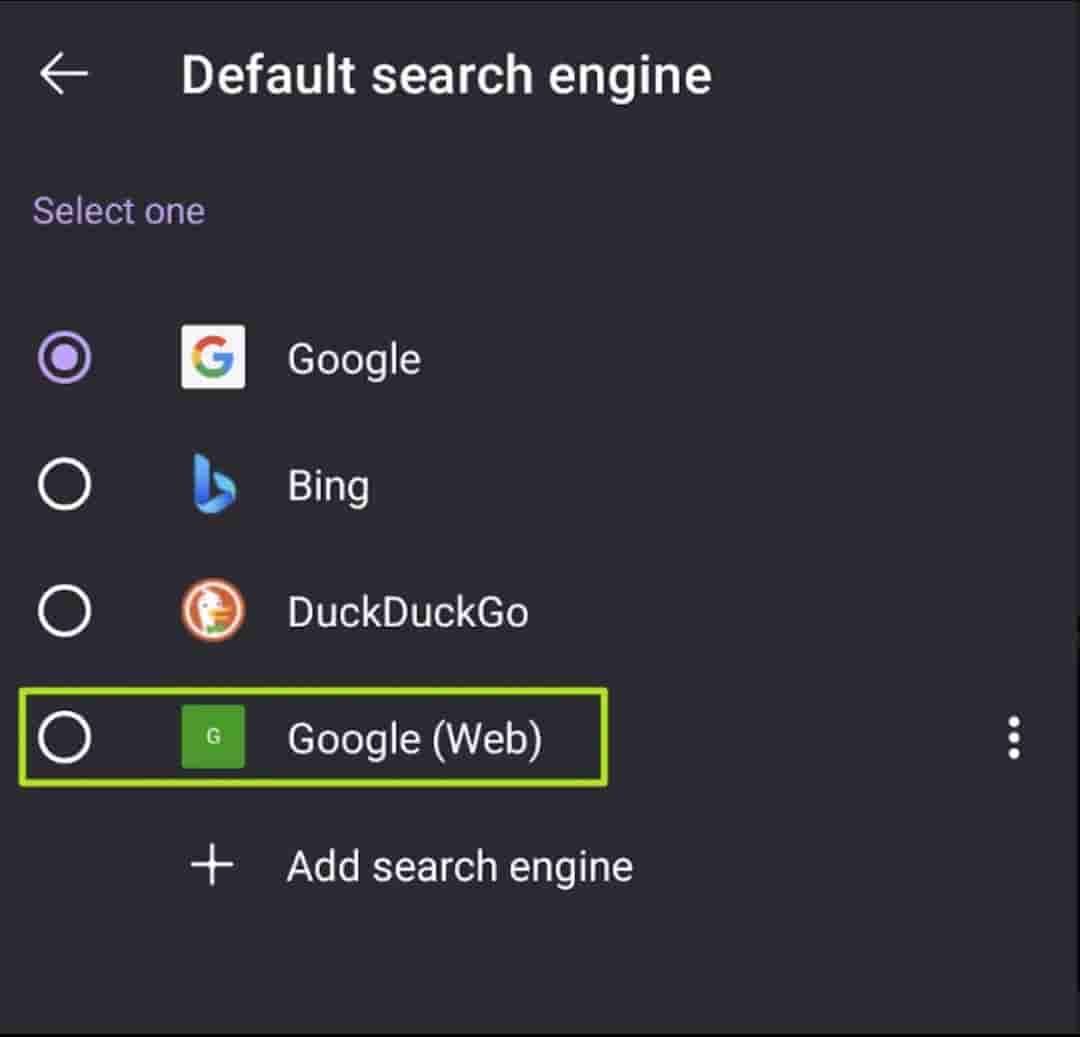
Task: Click the Google (Web) text label
Action: coord(414,739)
